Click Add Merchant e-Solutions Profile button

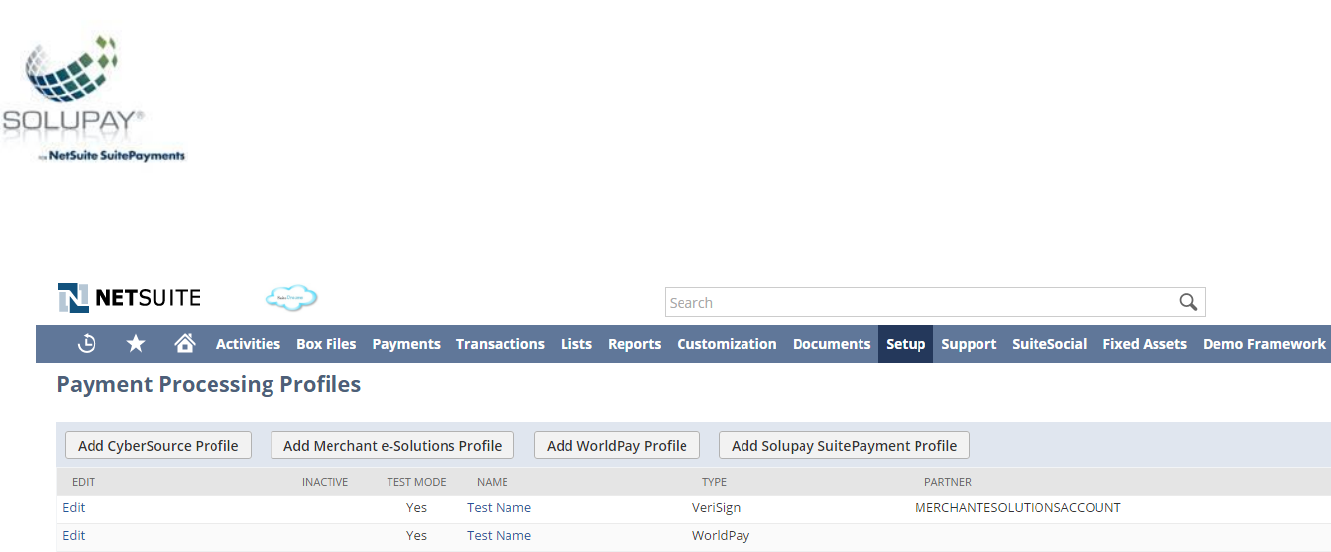tap(392, 446)
